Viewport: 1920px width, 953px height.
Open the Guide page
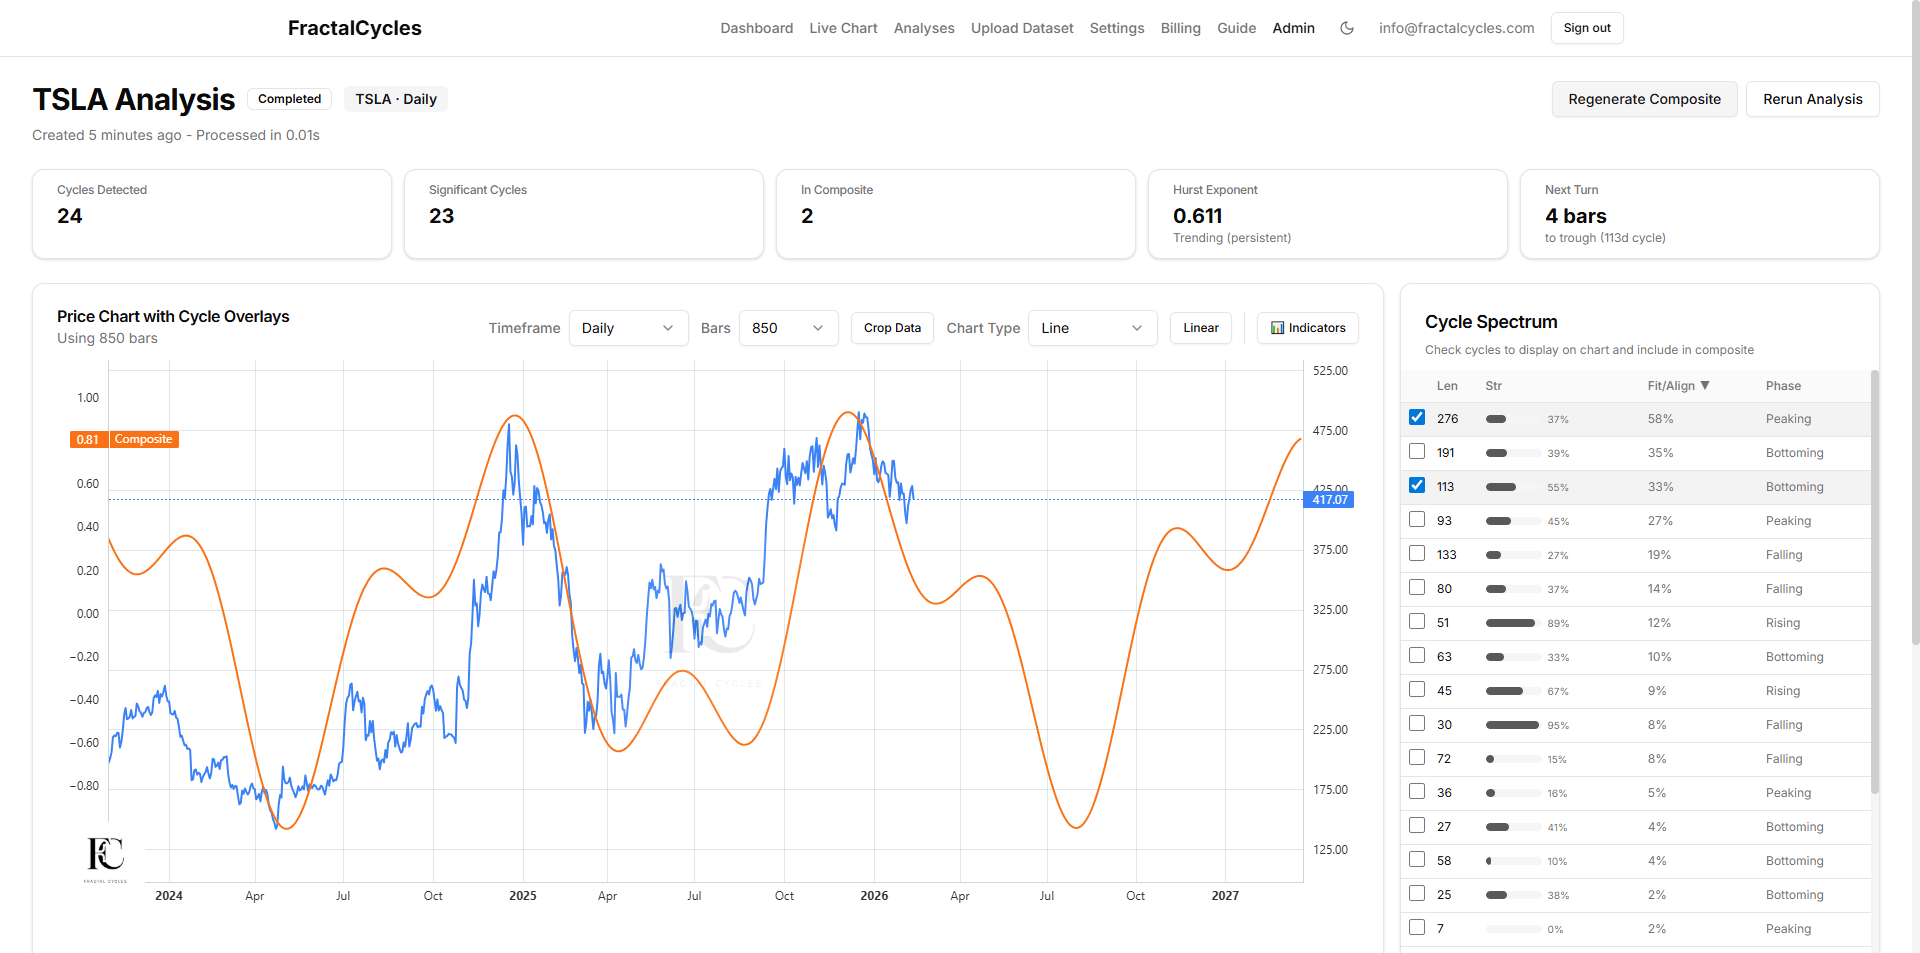(1236, 28)
